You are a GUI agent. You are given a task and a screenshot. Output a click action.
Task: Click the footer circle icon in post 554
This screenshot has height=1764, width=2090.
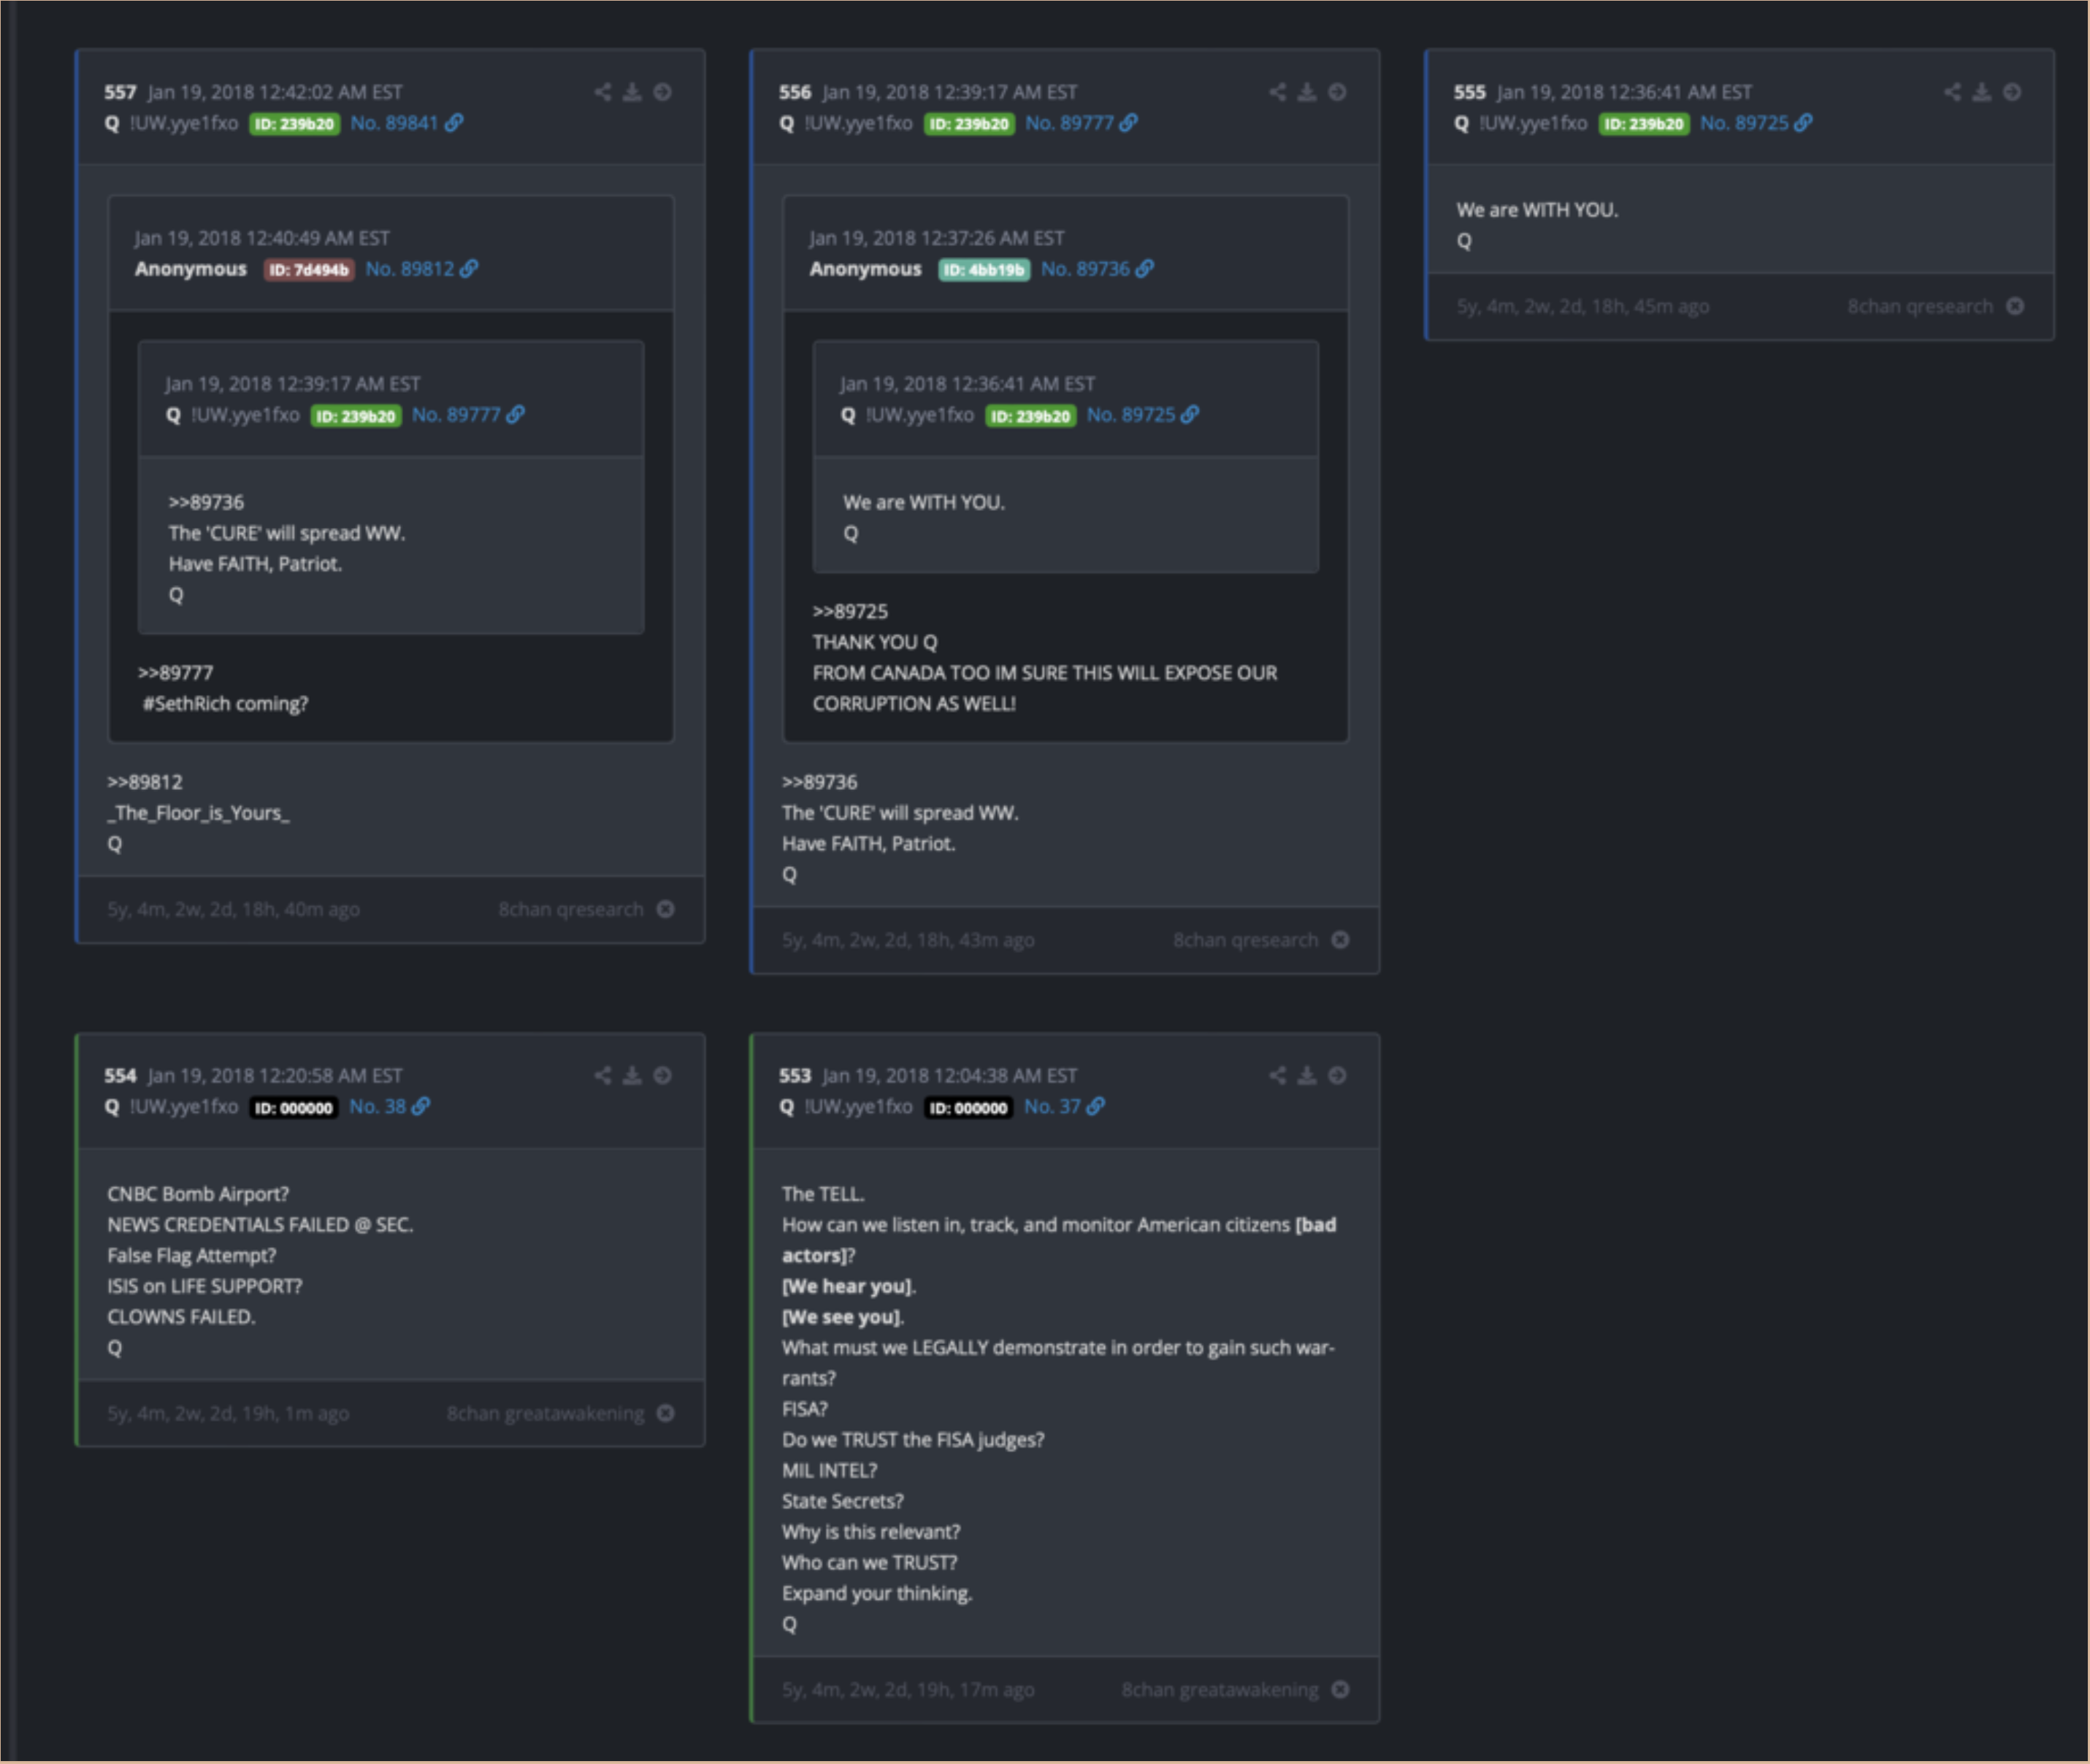[665, 1413]
